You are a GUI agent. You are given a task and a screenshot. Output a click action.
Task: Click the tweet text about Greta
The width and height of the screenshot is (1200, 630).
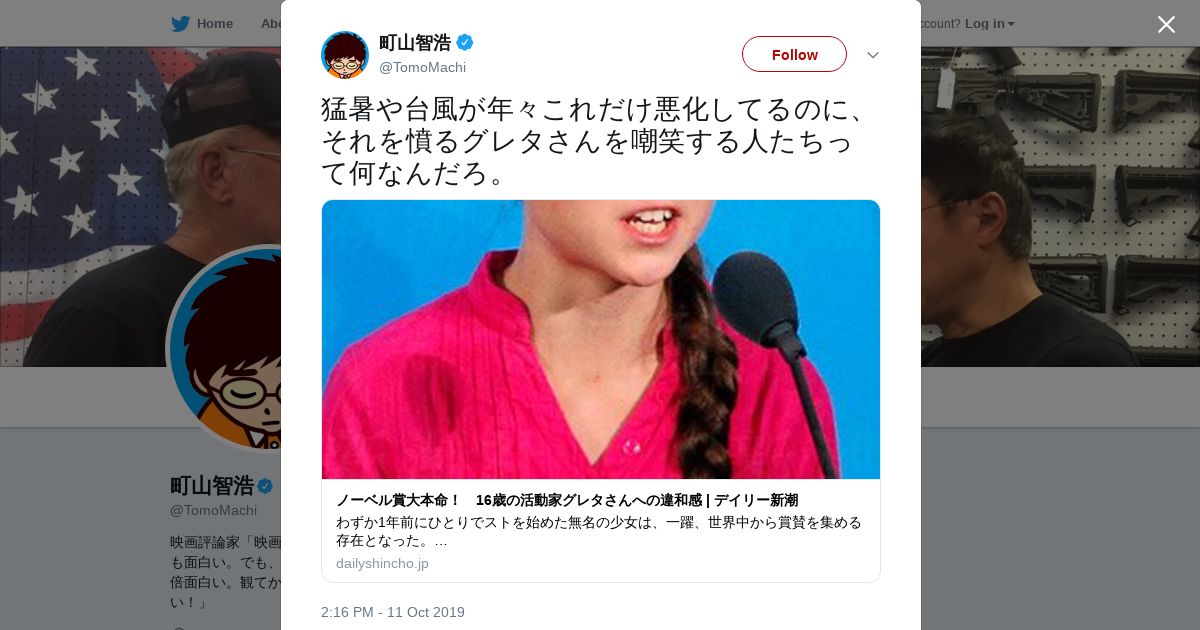tap(595, 140)
